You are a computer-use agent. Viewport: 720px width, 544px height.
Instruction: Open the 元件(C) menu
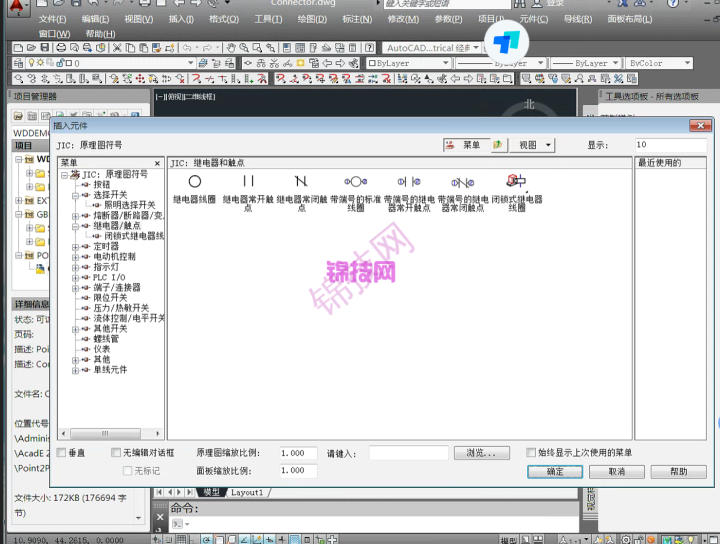[x=534, y=19]
